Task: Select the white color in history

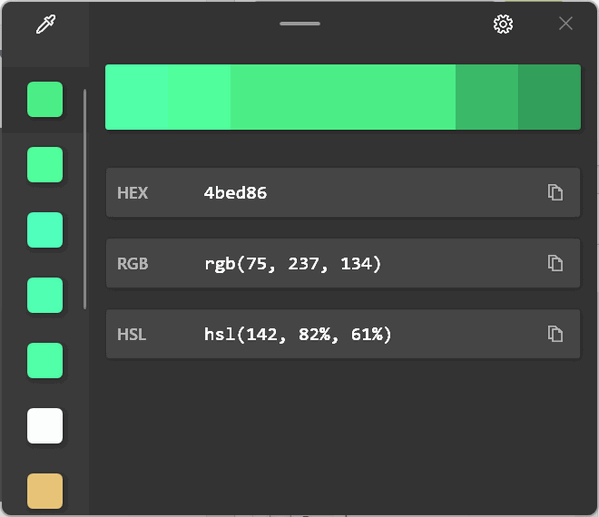Action: tap(45, 426)
